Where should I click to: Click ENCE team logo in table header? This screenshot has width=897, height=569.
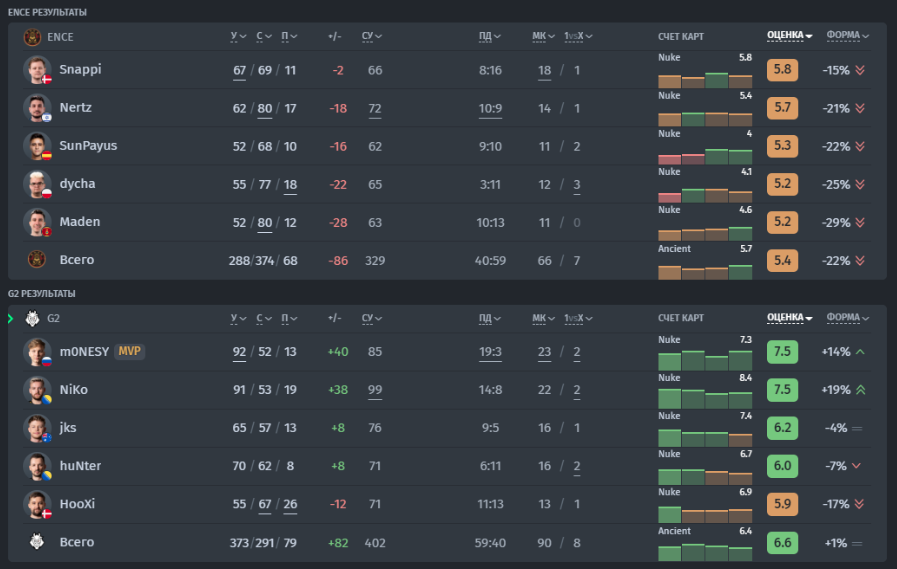[33, 37]
